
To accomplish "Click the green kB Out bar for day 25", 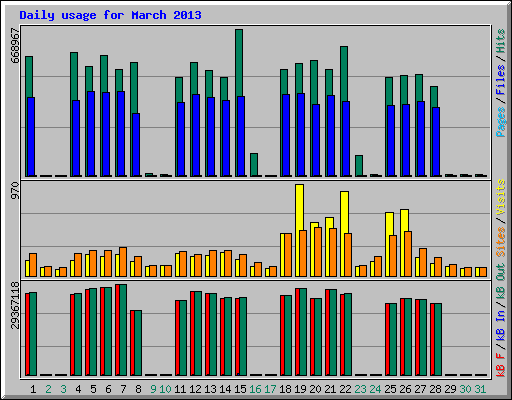I will [x=393, y=339].
